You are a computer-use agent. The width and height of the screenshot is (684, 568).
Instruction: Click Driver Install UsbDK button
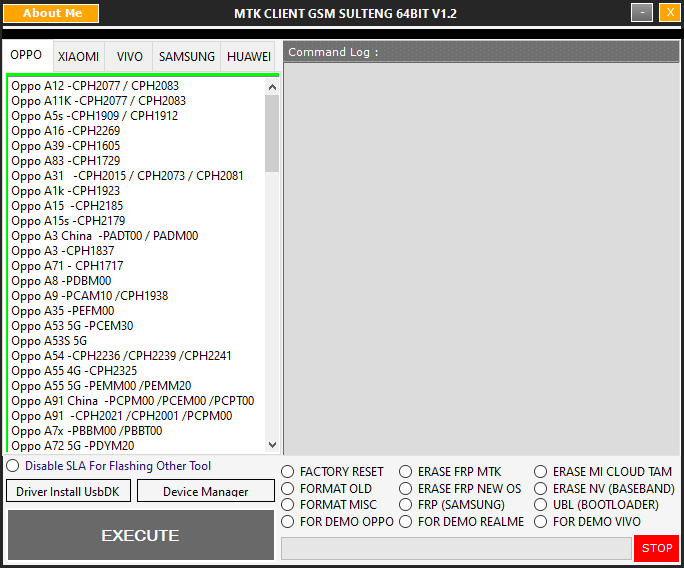(x=68, y=492)
